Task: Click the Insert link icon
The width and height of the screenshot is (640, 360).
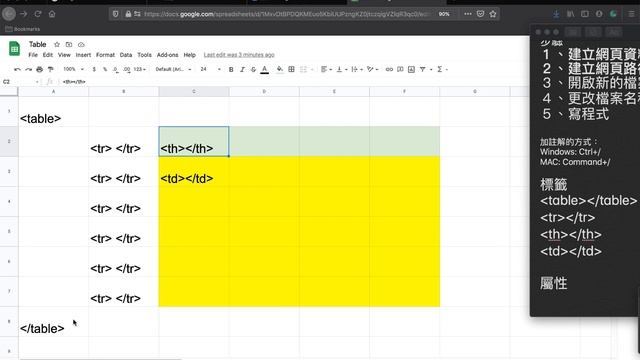Action: coord(389,69)
